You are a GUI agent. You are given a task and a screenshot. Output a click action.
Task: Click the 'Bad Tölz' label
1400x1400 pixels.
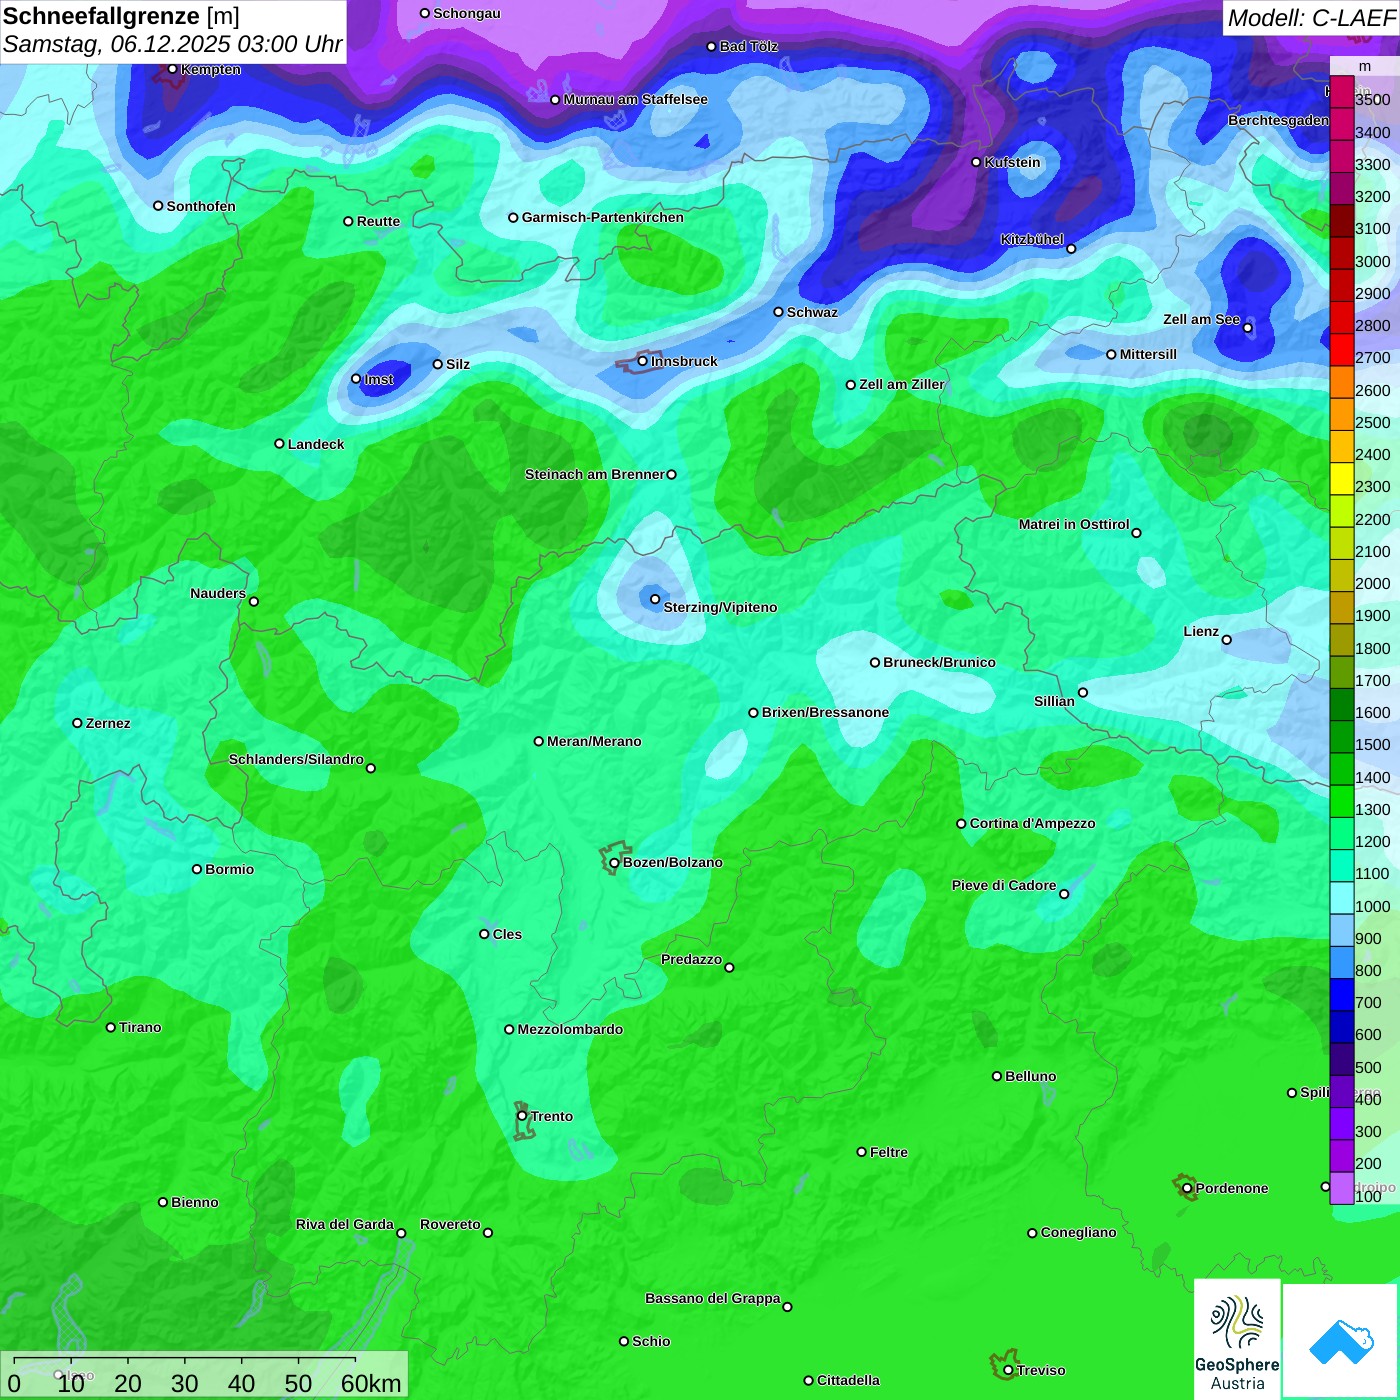point(749,46)
